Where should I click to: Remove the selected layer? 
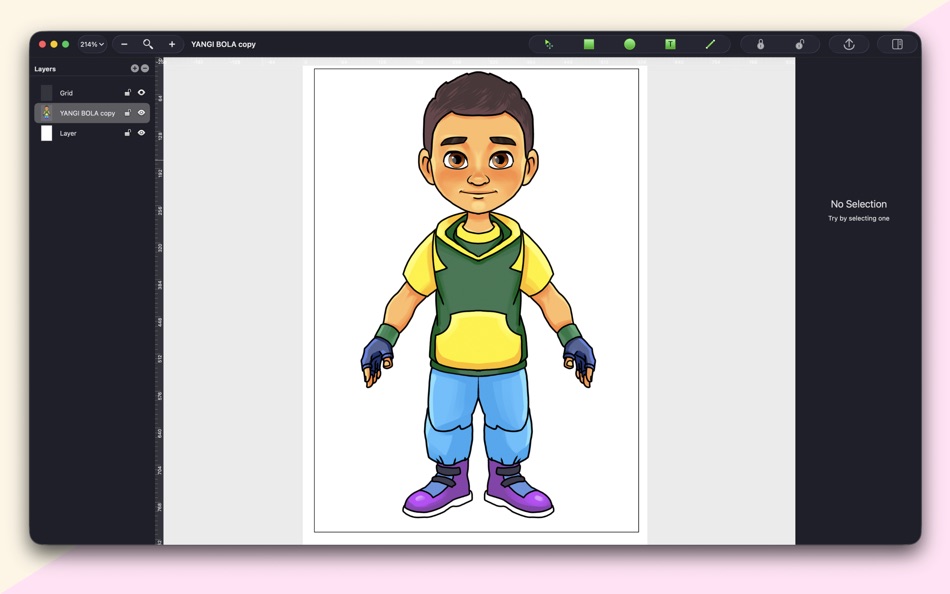pyautogui.click(x=145, y=68)
